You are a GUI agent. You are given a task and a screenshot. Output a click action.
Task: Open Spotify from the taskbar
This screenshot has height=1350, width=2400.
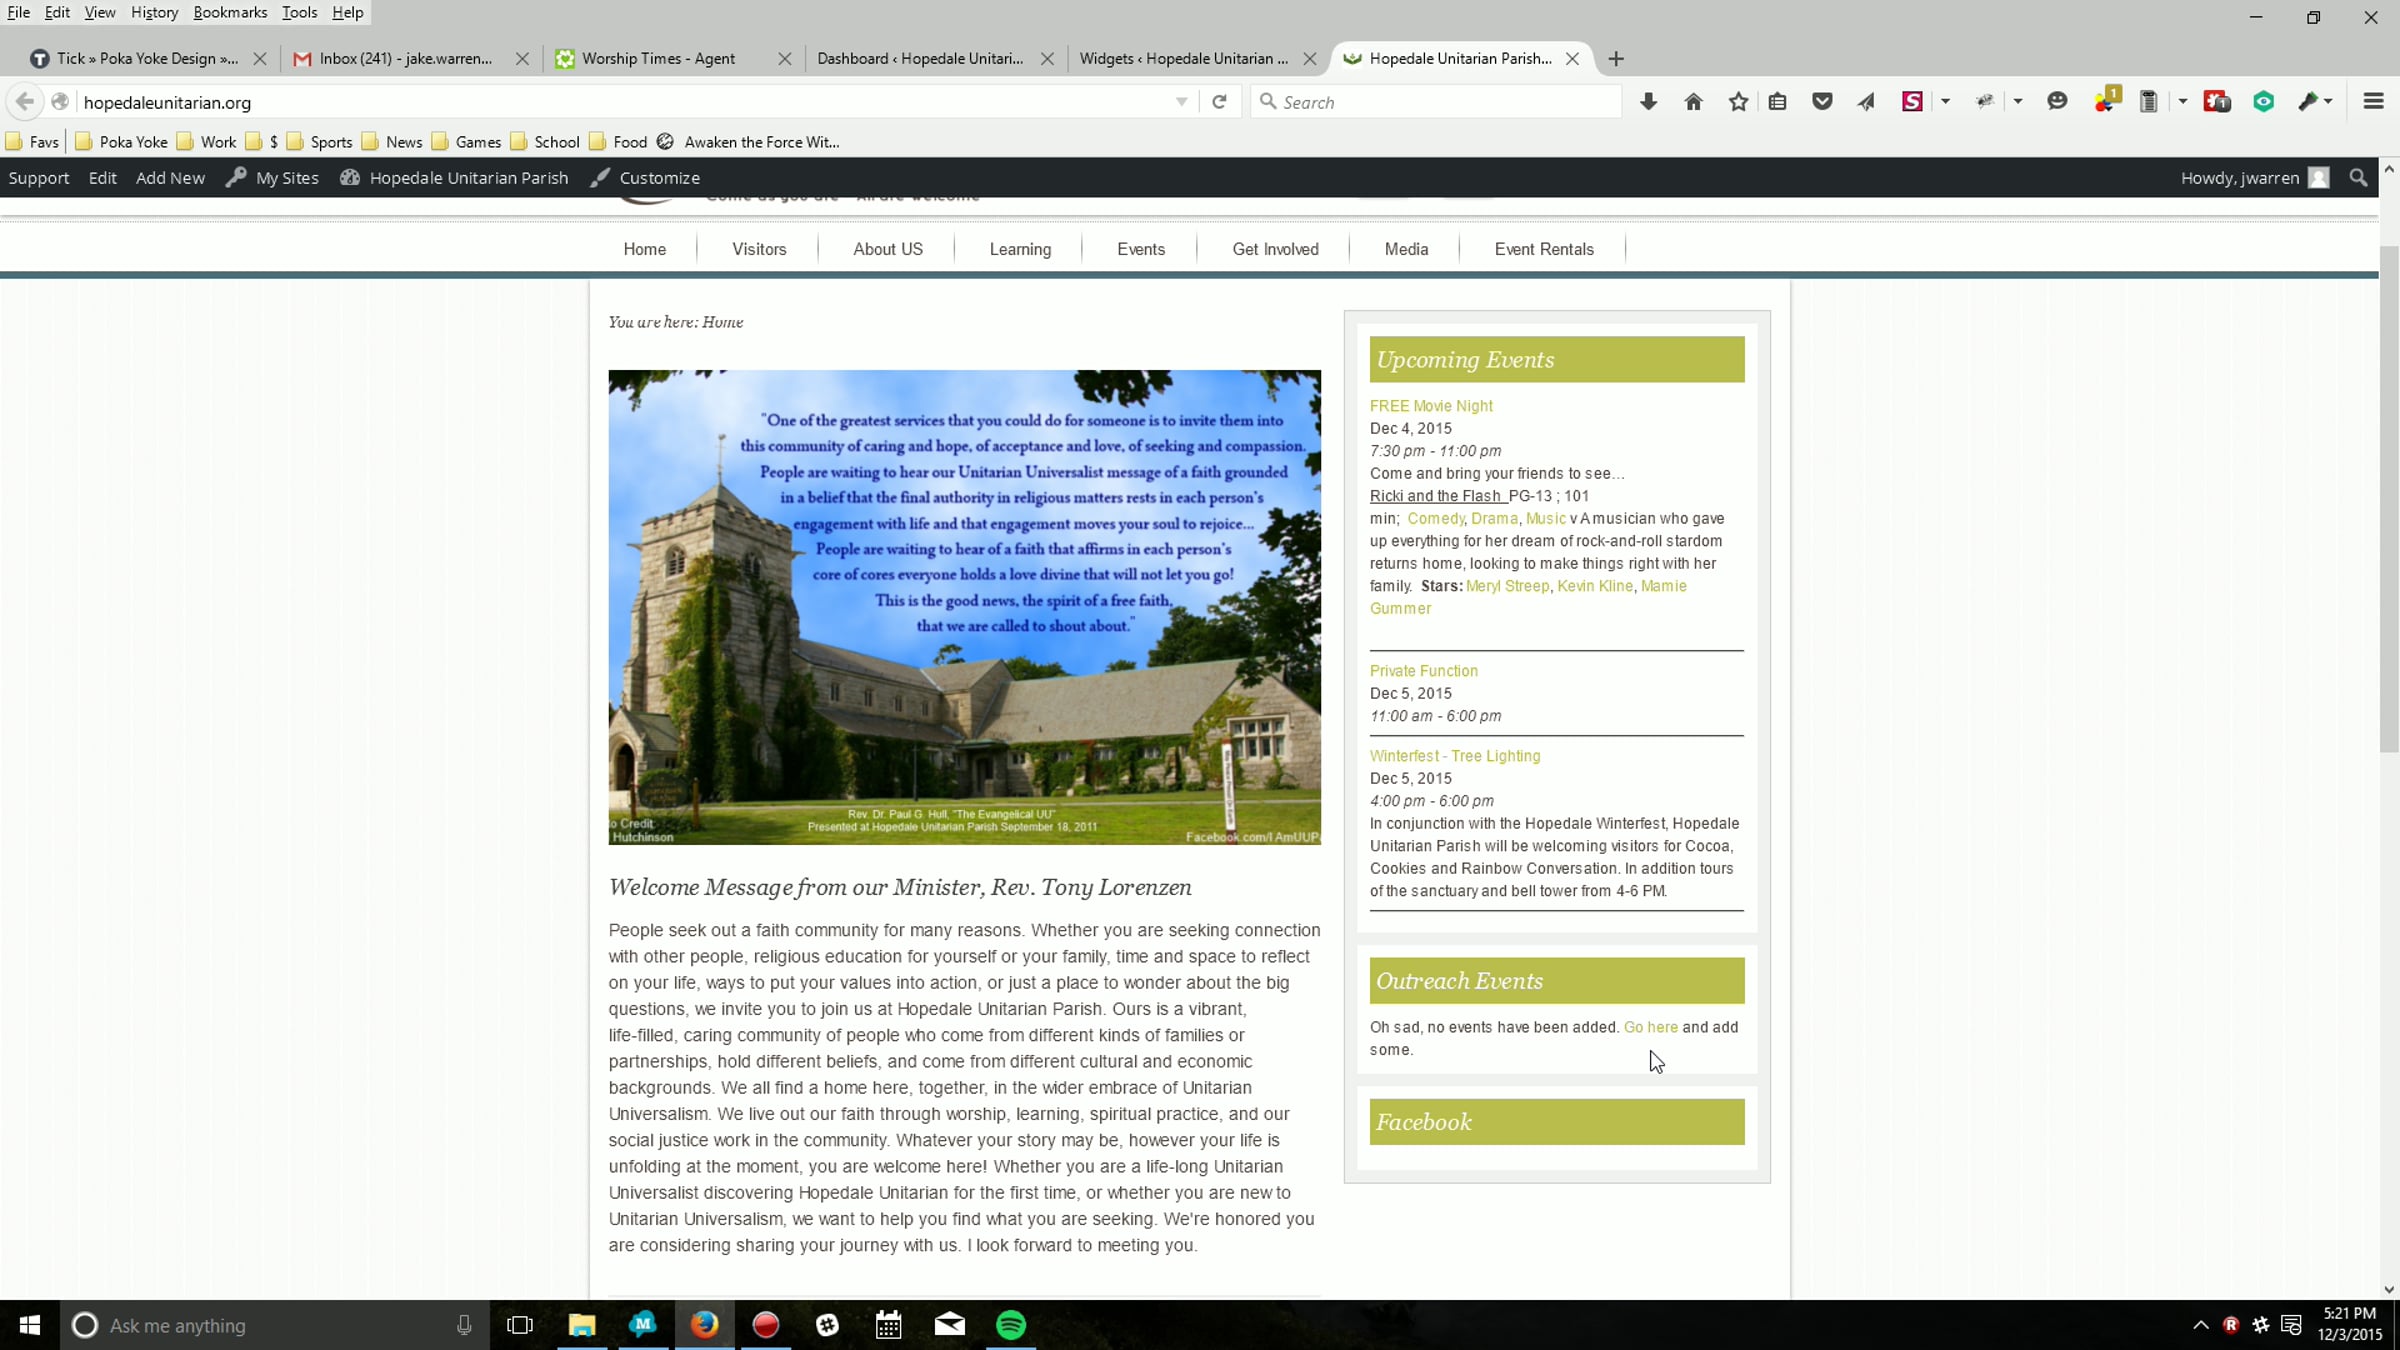click(1011, 1325)
